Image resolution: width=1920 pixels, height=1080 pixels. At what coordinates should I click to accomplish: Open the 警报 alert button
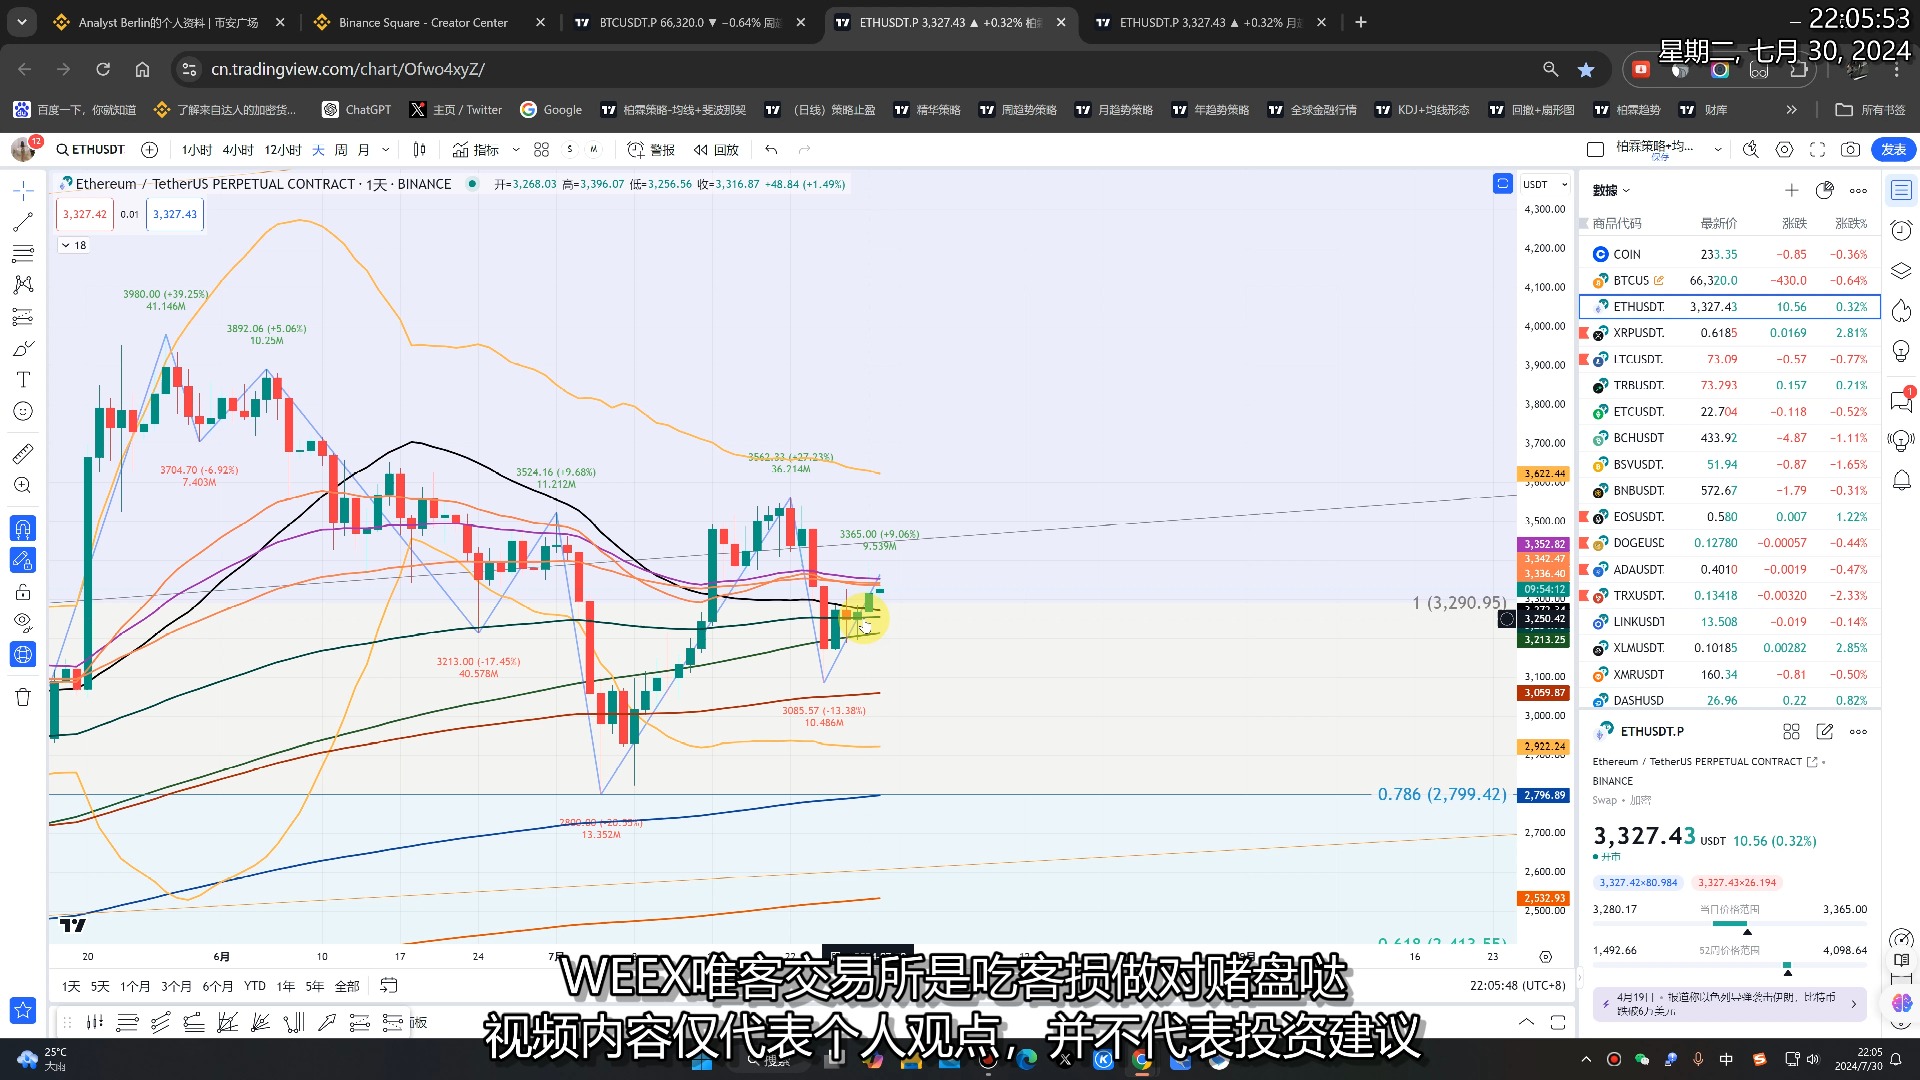[x=651, y=150]
